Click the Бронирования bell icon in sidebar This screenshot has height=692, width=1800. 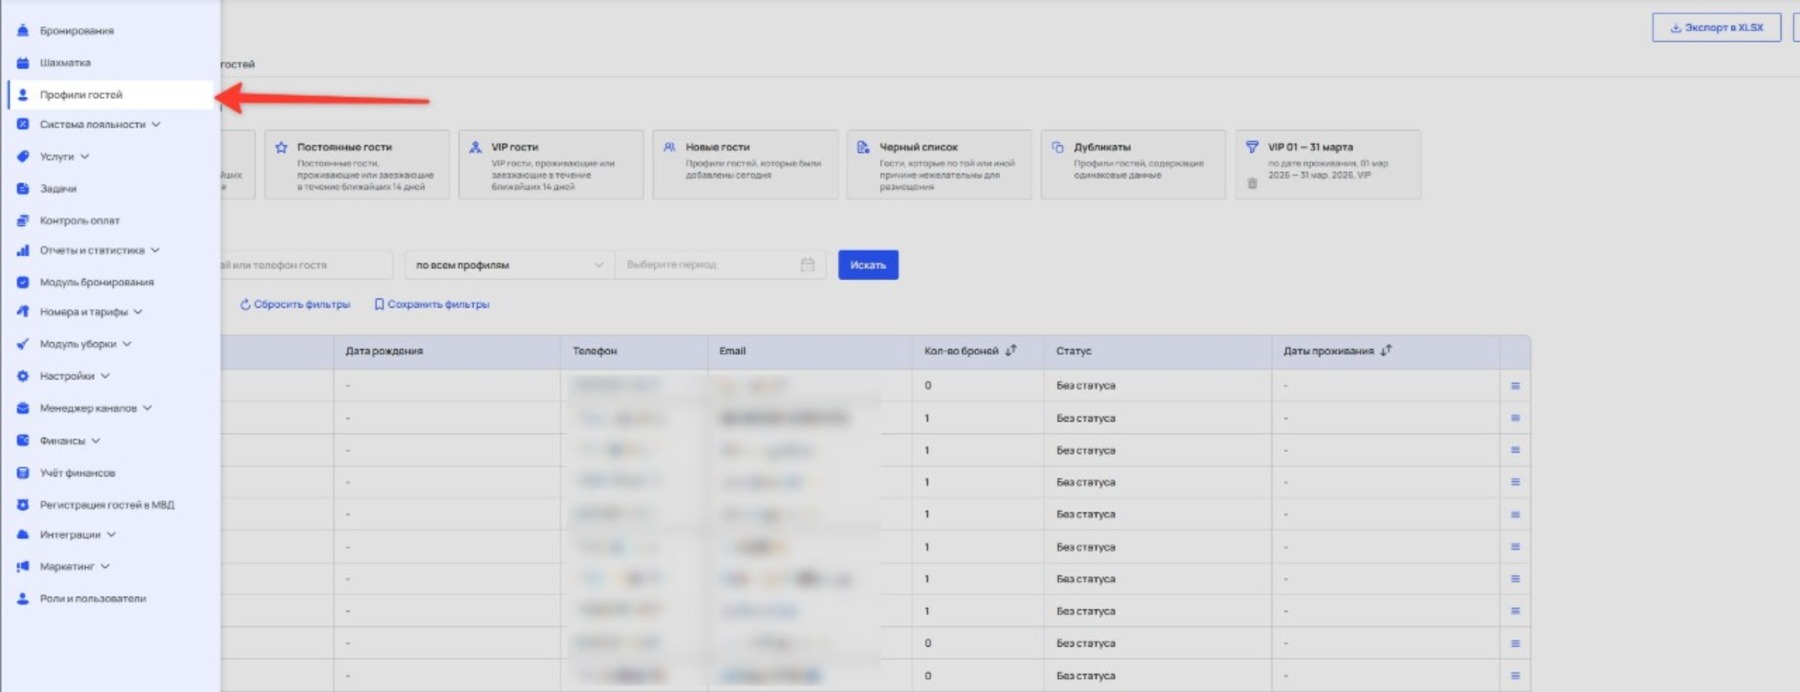(x=23, y=31)
